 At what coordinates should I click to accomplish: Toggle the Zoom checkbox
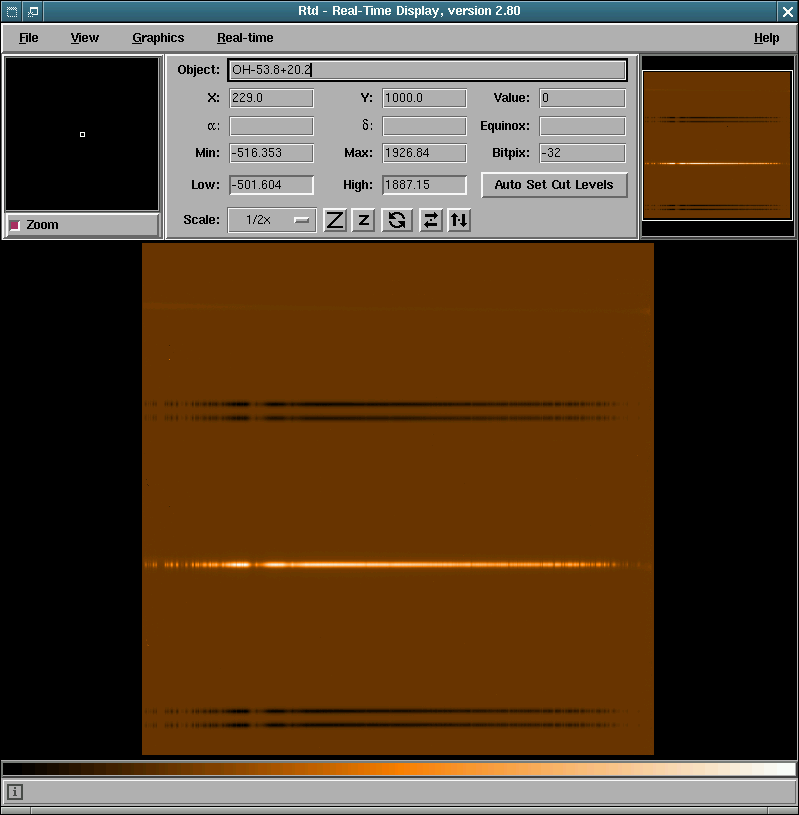point(15,225)
